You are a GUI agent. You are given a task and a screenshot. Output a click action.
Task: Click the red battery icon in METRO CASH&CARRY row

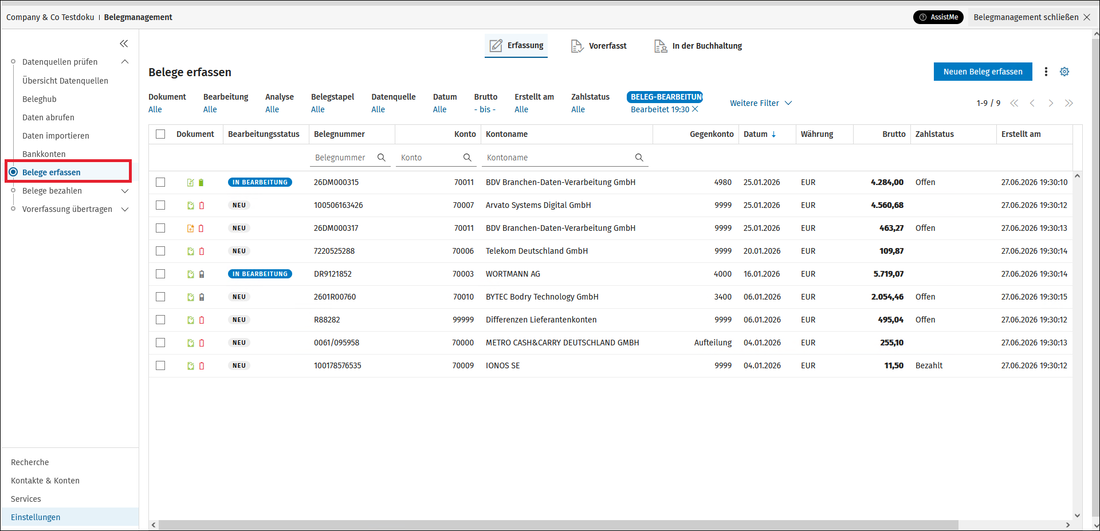pyautogui.click(x=201, y=343)
